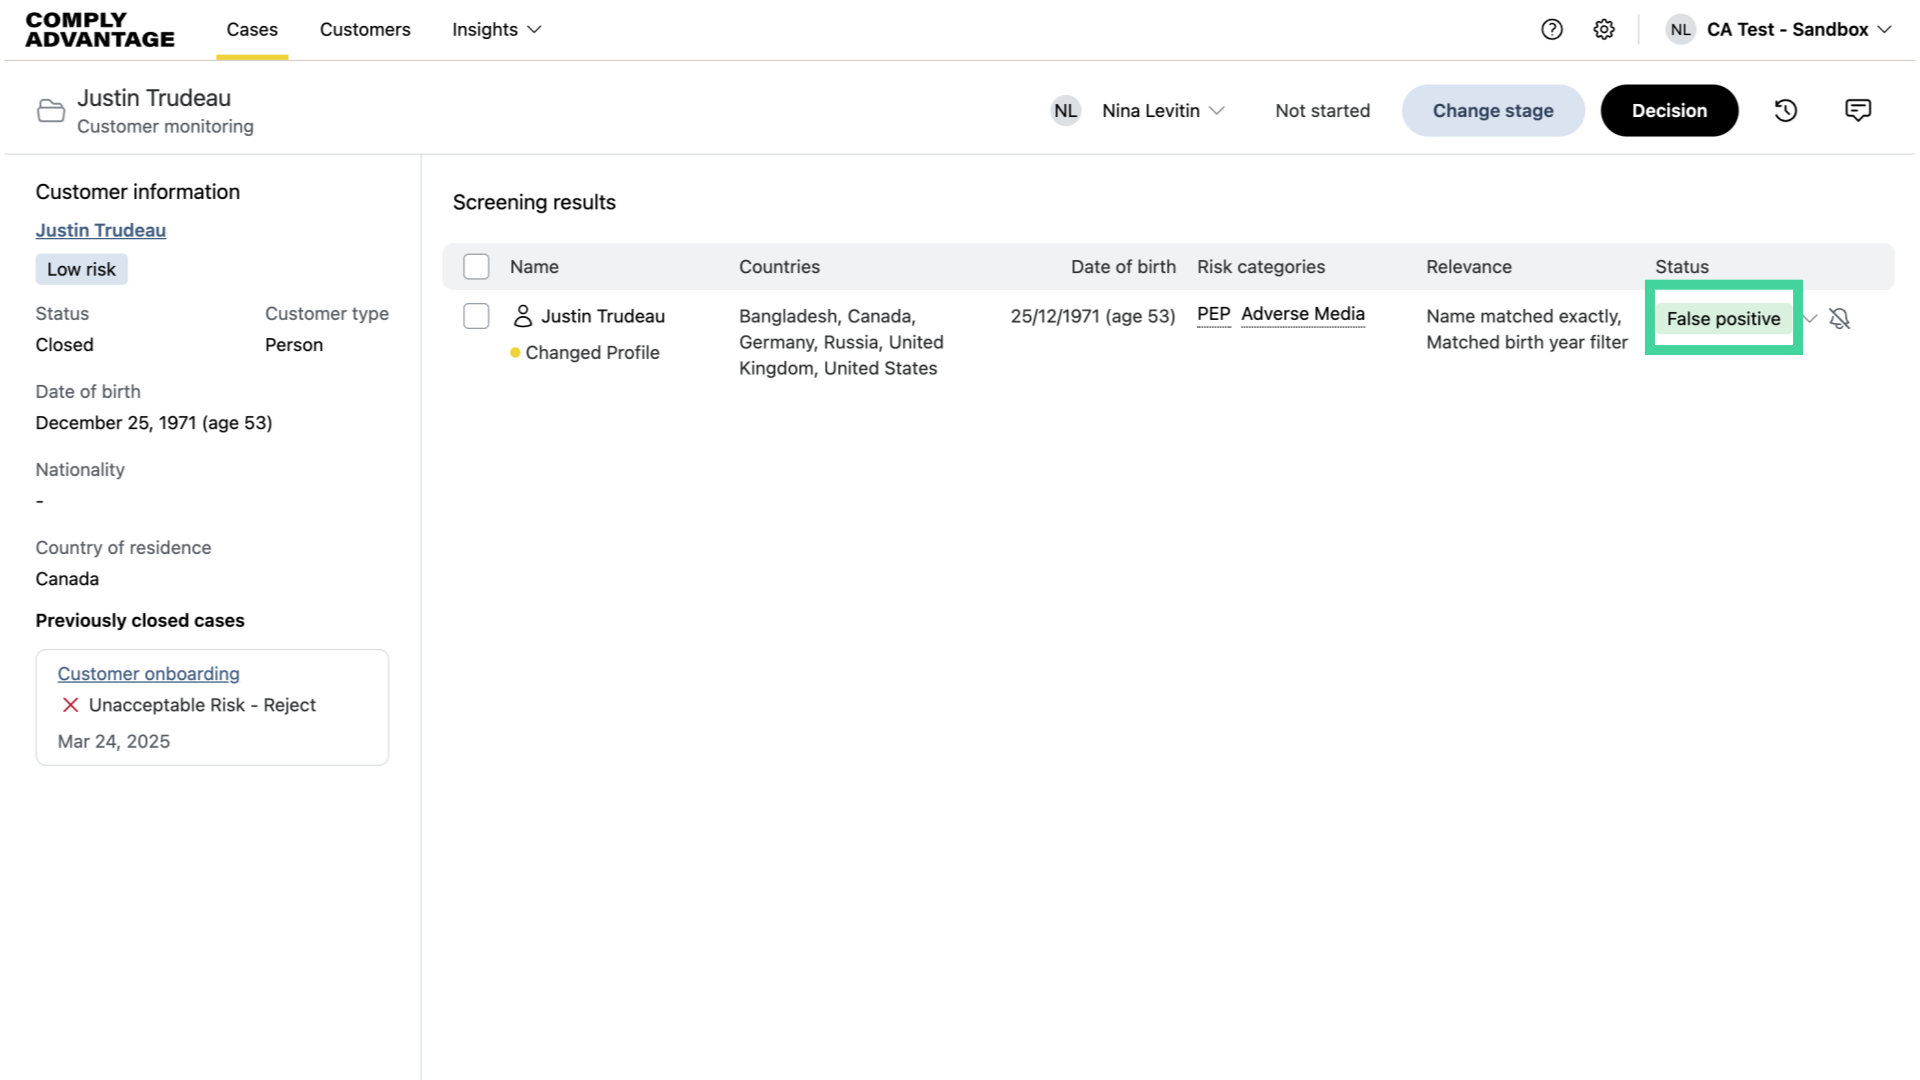Click the muted bell monitoring icon
1920x1080 pixels.
[1839, 319]
